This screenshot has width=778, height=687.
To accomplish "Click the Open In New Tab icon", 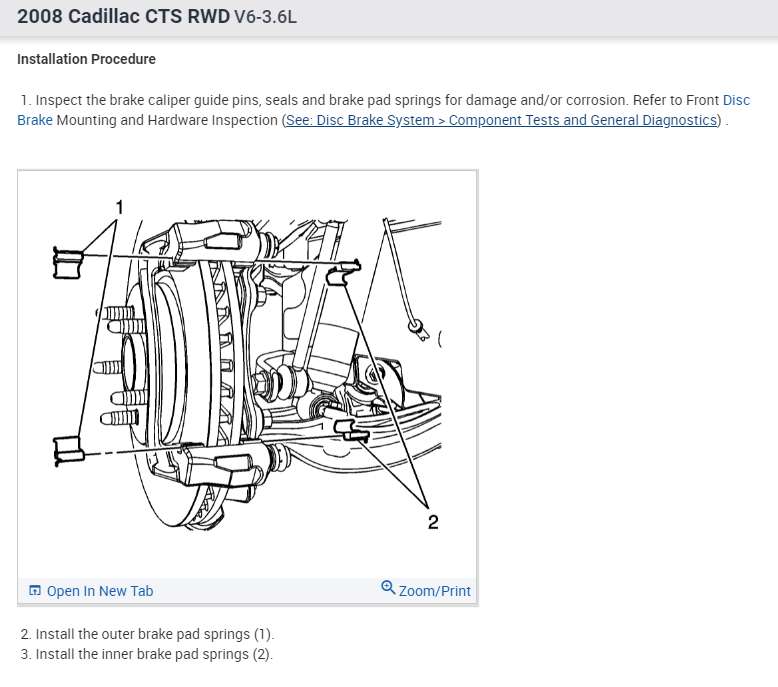I will pos(35,590).
